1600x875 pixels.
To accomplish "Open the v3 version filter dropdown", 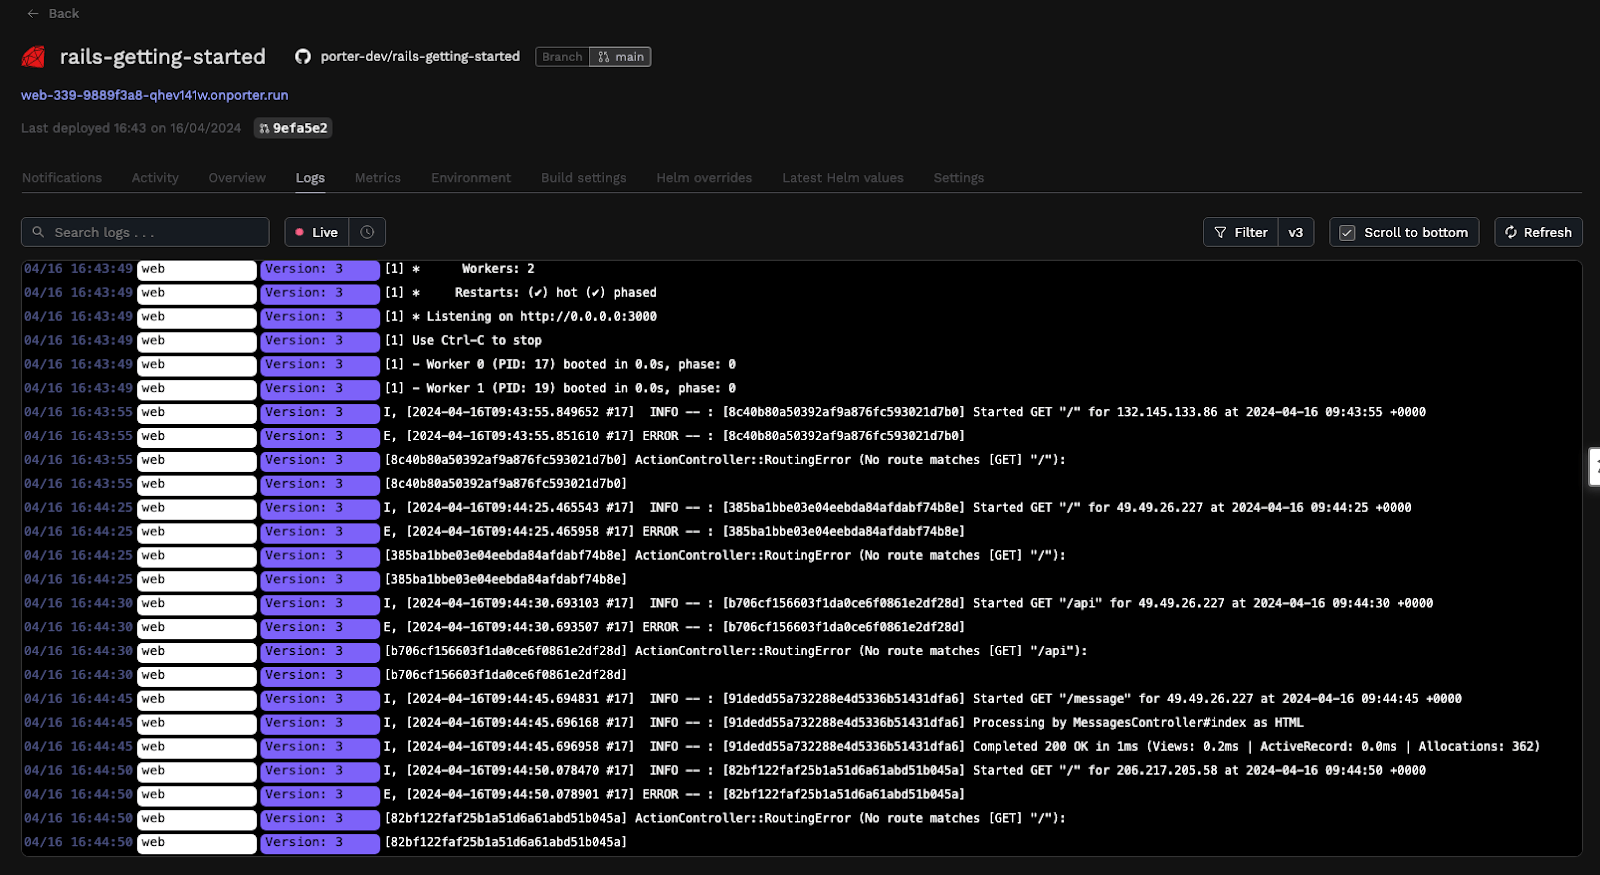I will tap(1296, 232).
